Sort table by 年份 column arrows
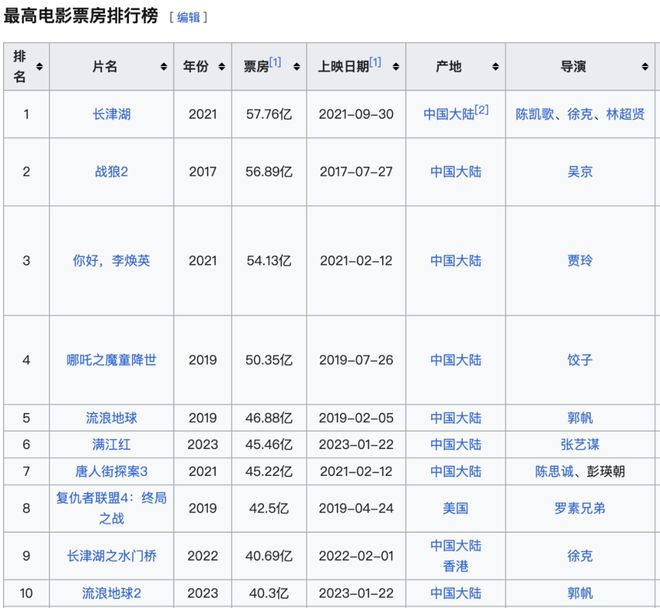 pyautogui.click(x=222, y=67)
